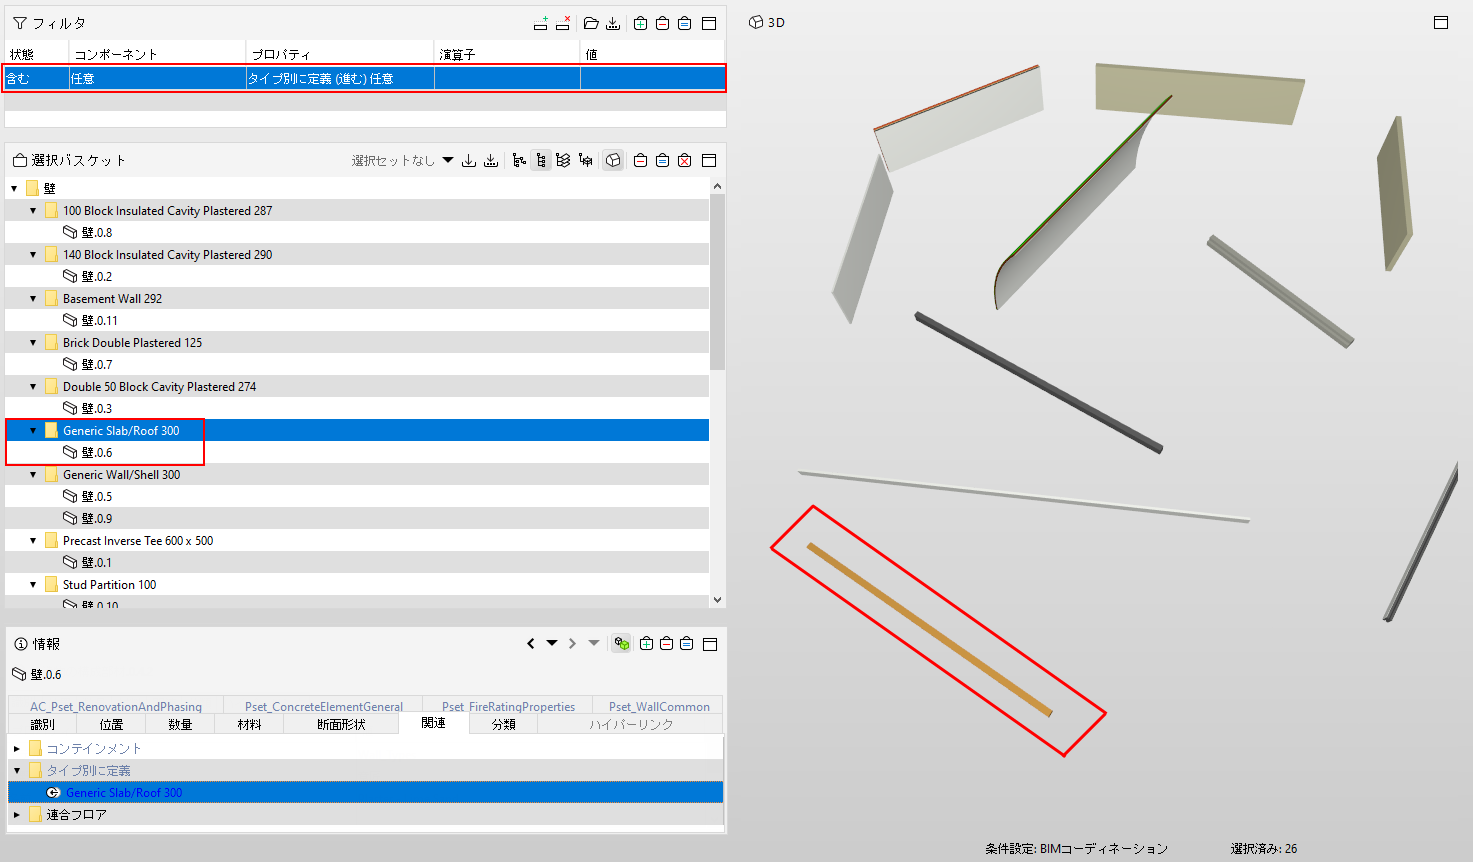Open the Pset_WallCommon tab

pos(659,706)
